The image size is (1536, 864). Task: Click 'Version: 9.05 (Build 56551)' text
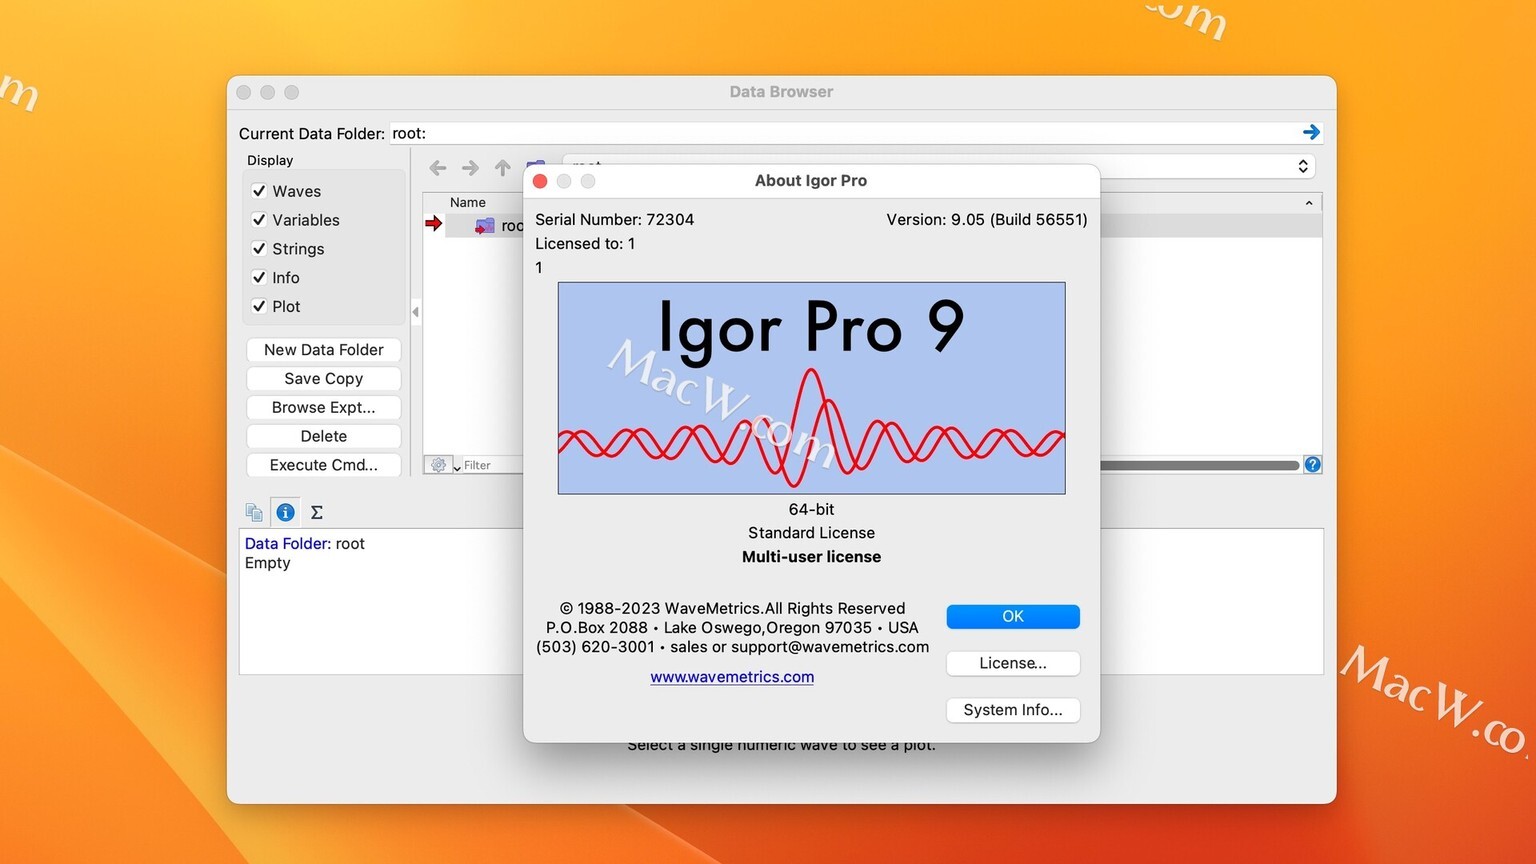987,219
